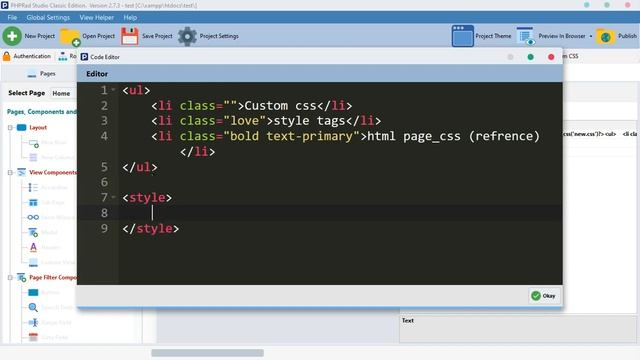Click the Text field area below the editor
This screenshot has width=640, height=360.
pos(518,329)
